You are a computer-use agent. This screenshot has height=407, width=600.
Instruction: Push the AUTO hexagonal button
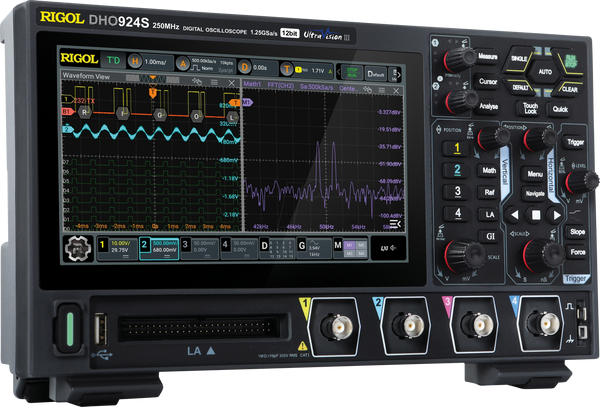tap(545, 72)
